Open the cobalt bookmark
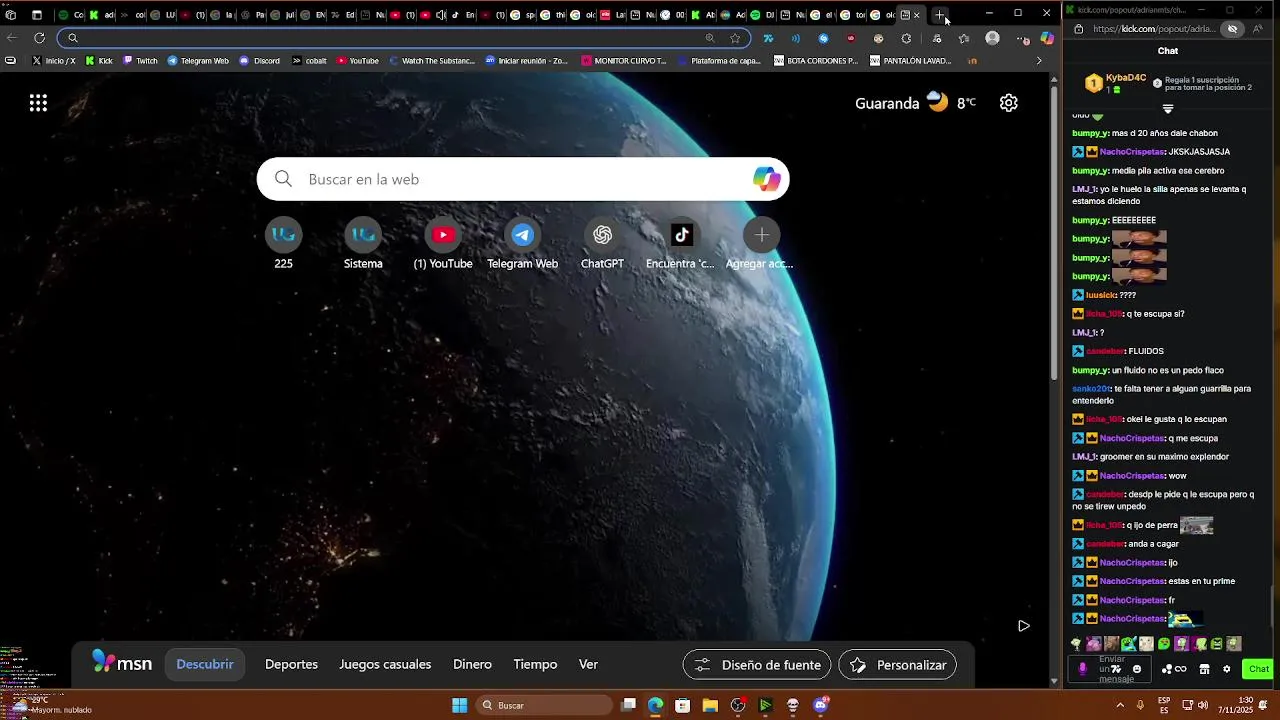Viewport: 1280px width, 720px height. [x=309, y=60]
